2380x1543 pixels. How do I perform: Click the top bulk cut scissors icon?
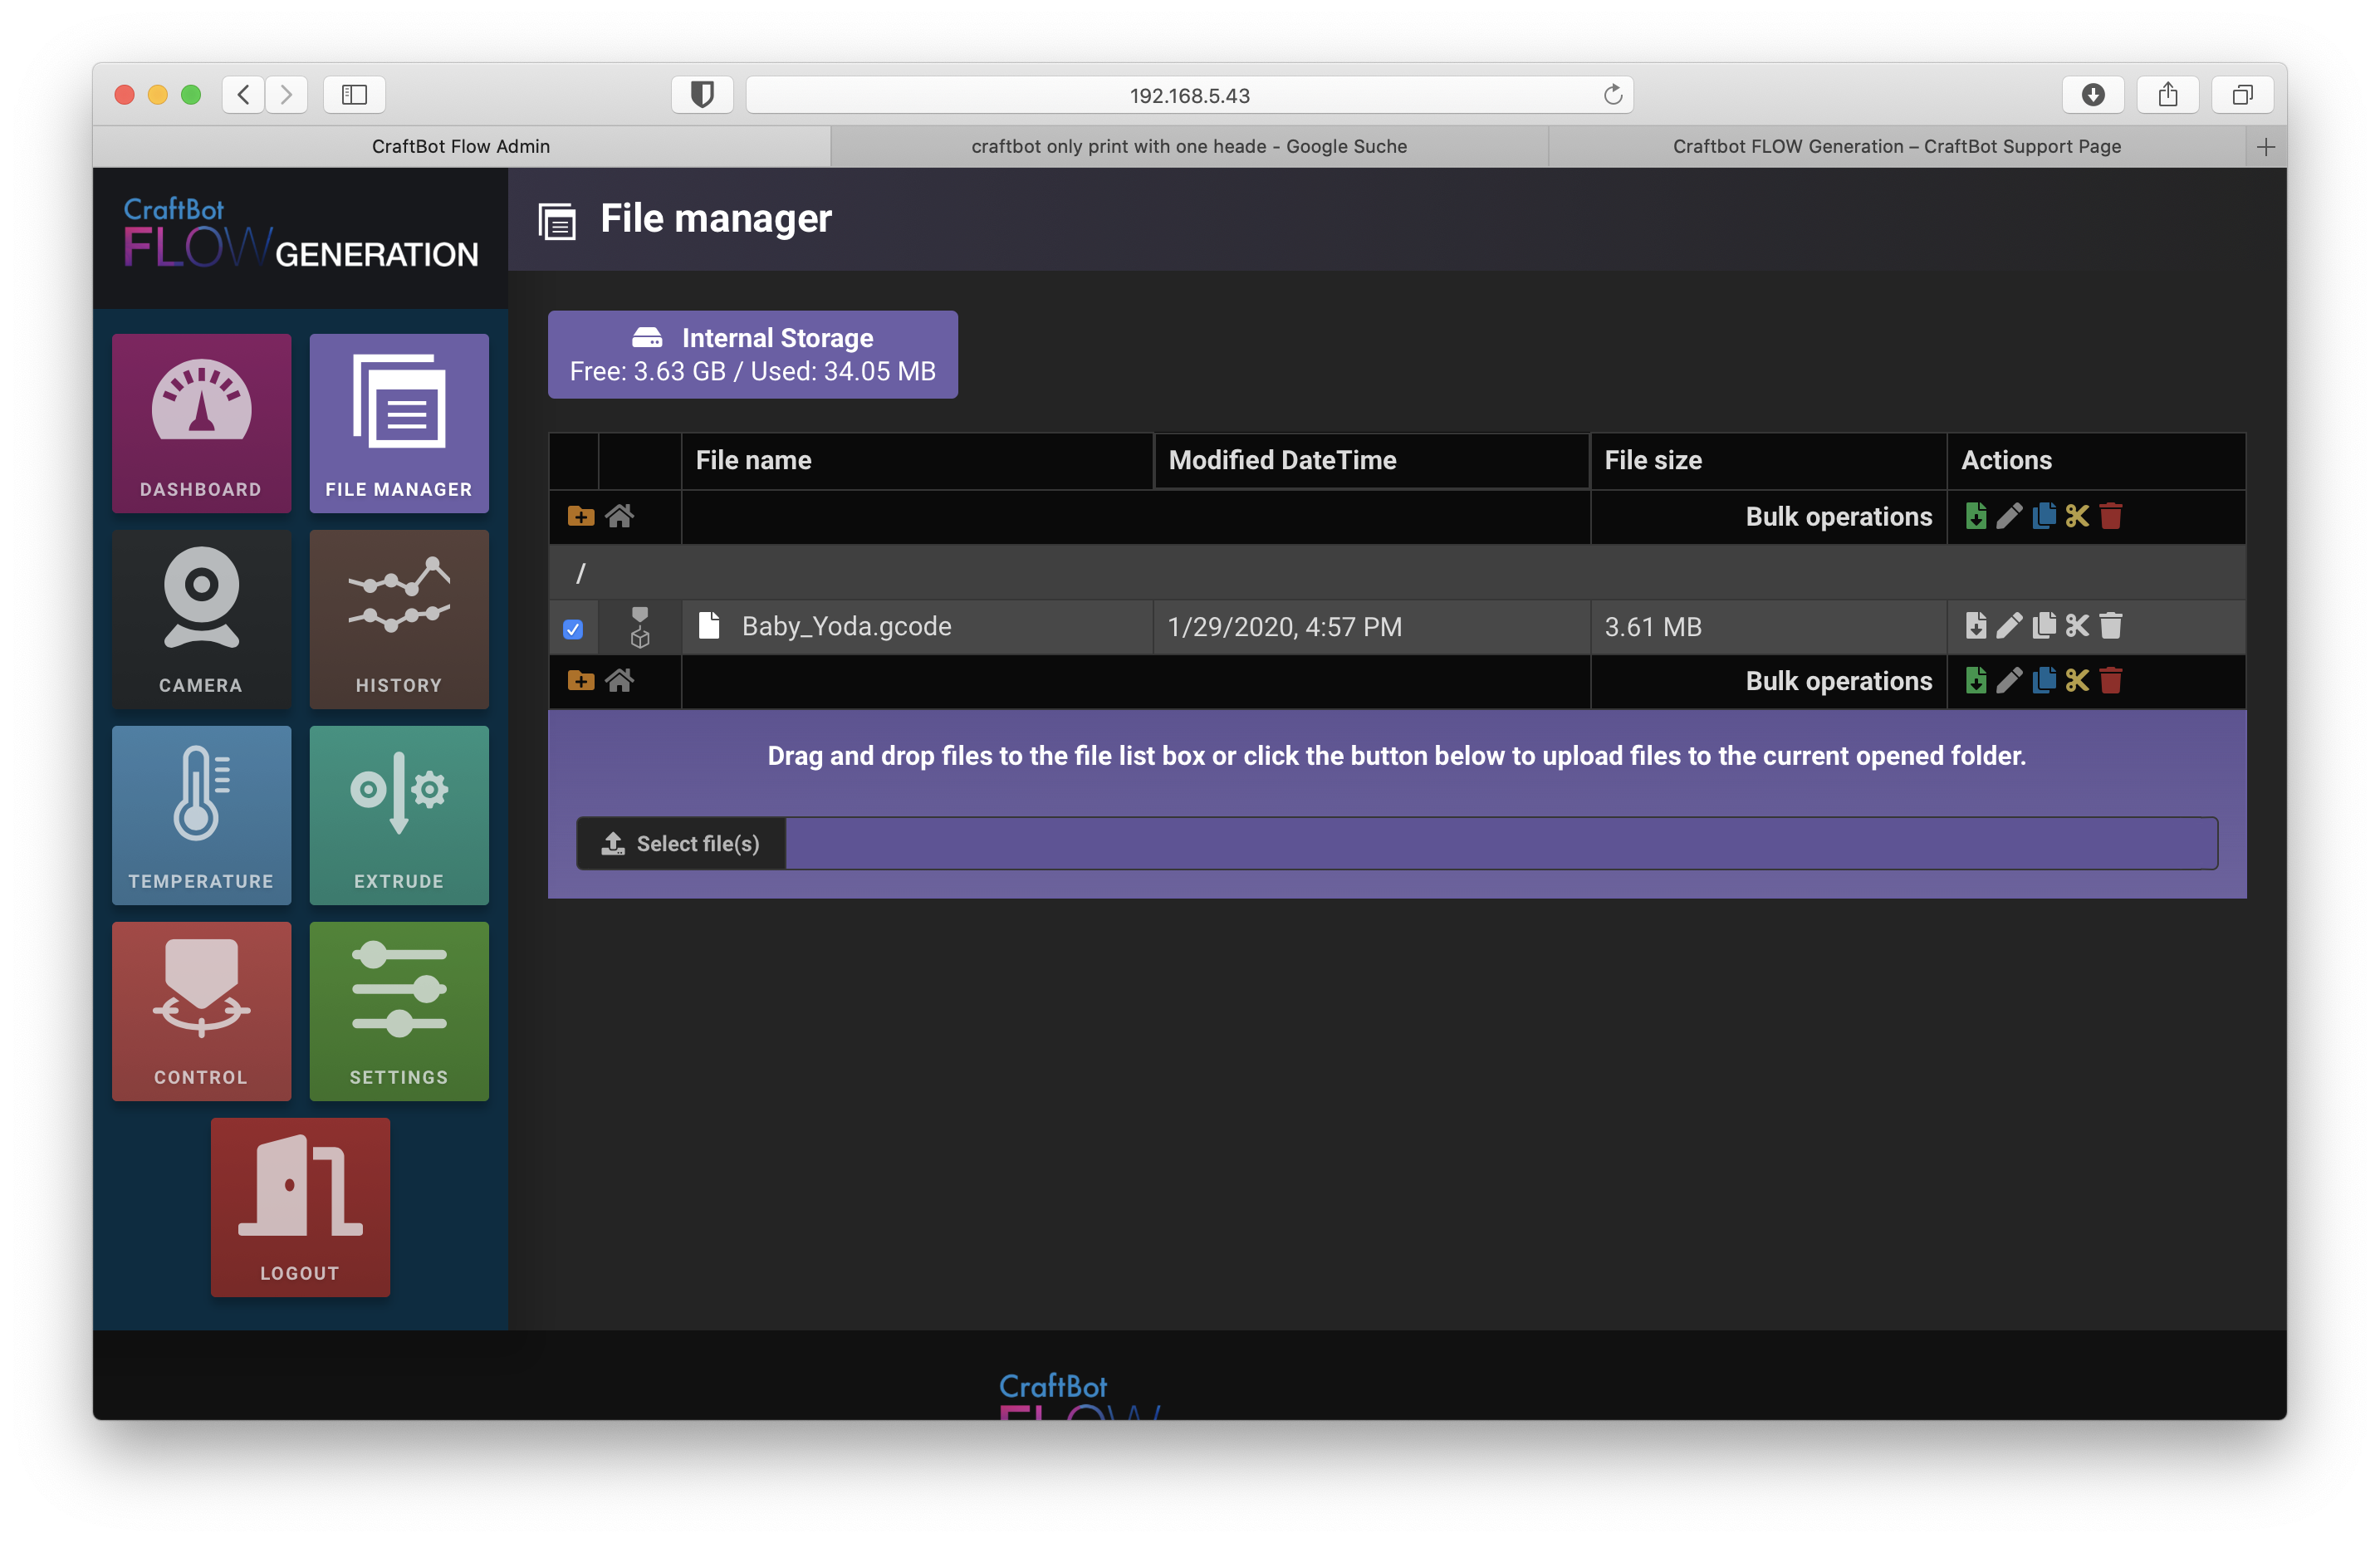click(x=2078, y=516)
